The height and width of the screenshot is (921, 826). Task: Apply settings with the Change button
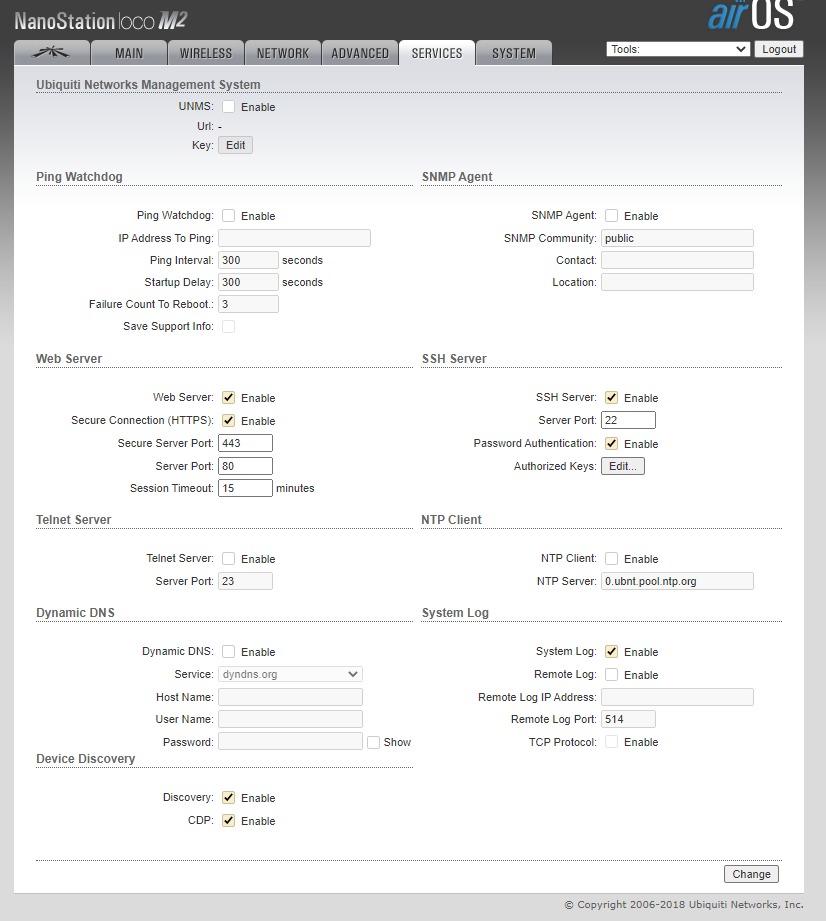click(751, 874)
